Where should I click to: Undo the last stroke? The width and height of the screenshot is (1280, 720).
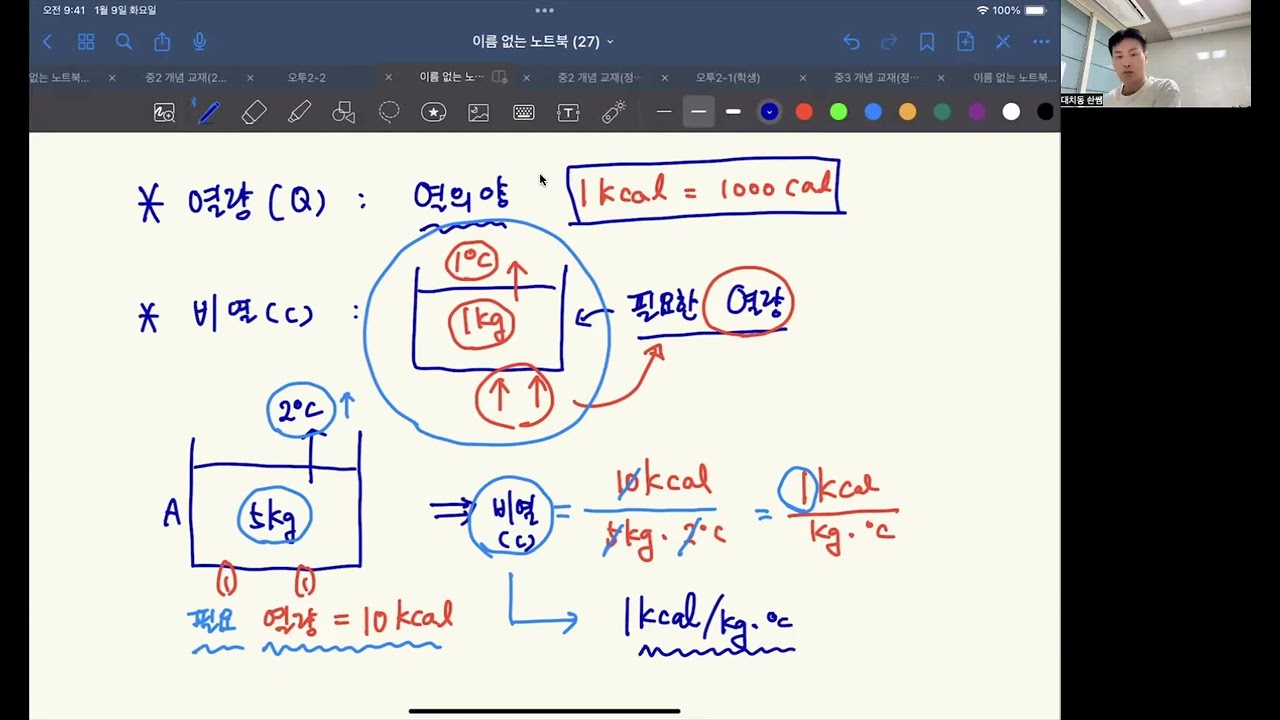[851, 42]
